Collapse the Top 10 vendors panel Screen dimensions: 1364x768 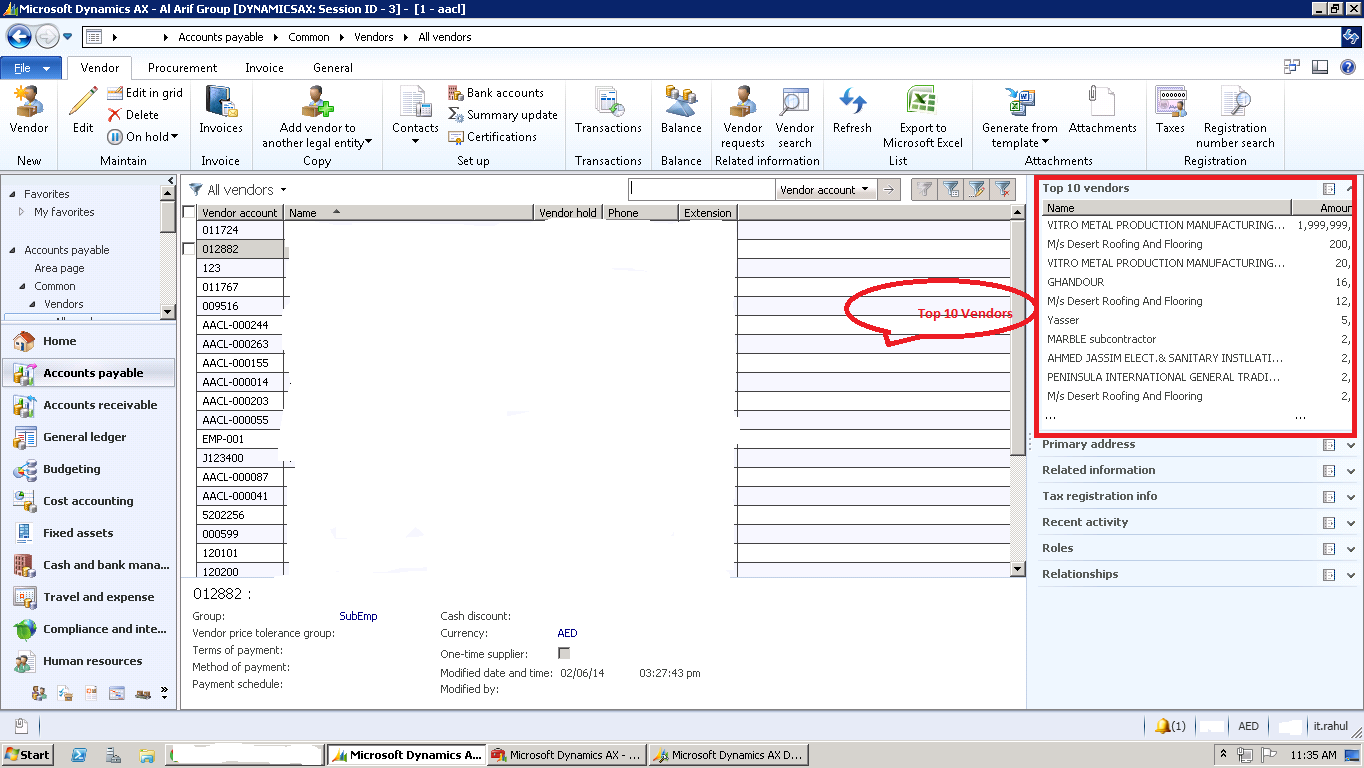[1349, 188]
